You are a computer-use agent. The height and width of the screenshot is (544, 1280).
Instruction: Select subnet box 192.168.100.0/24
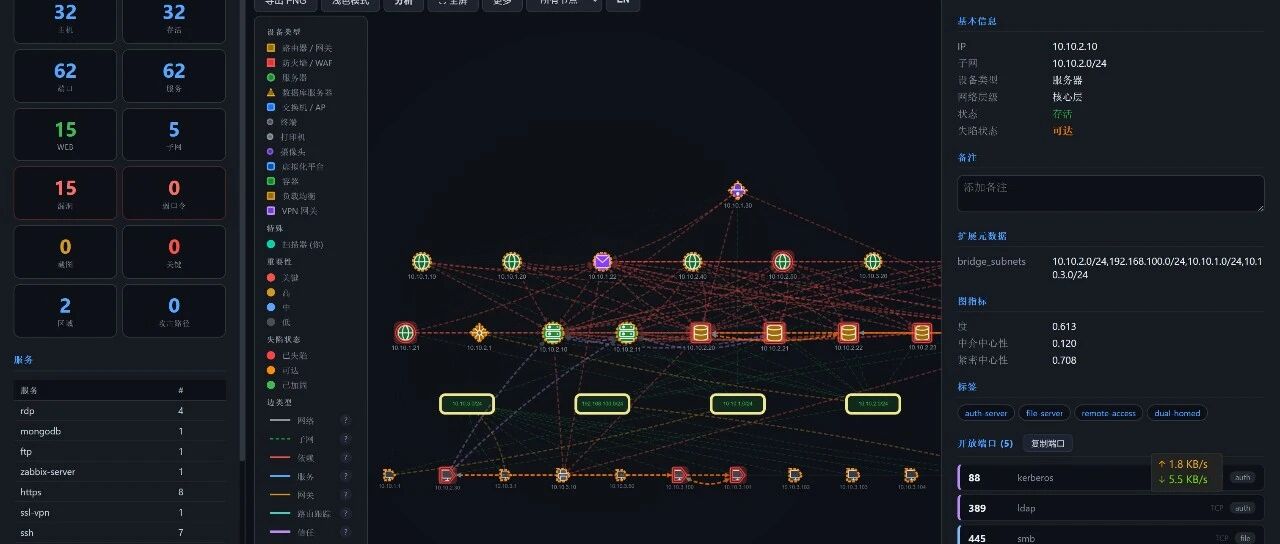pos(602,404)
